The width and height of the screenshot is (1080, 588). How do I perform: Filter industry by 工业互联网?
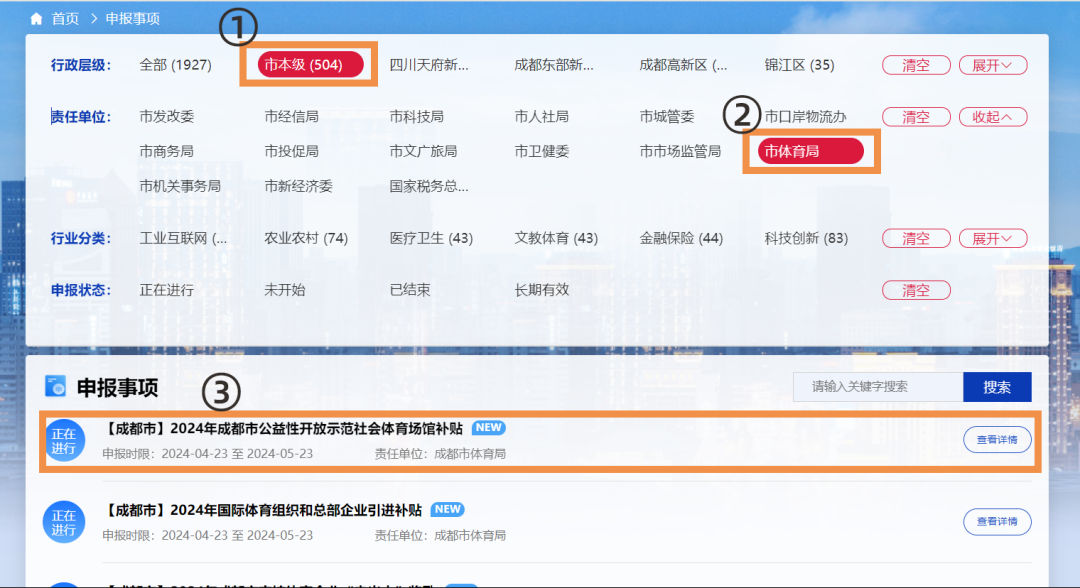(183, 238)
